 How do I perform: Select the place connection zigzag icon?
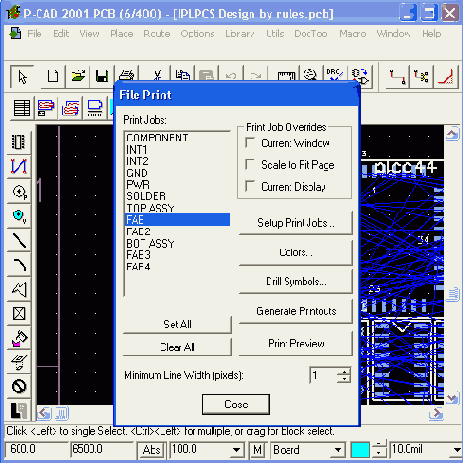tap(19, 166)
